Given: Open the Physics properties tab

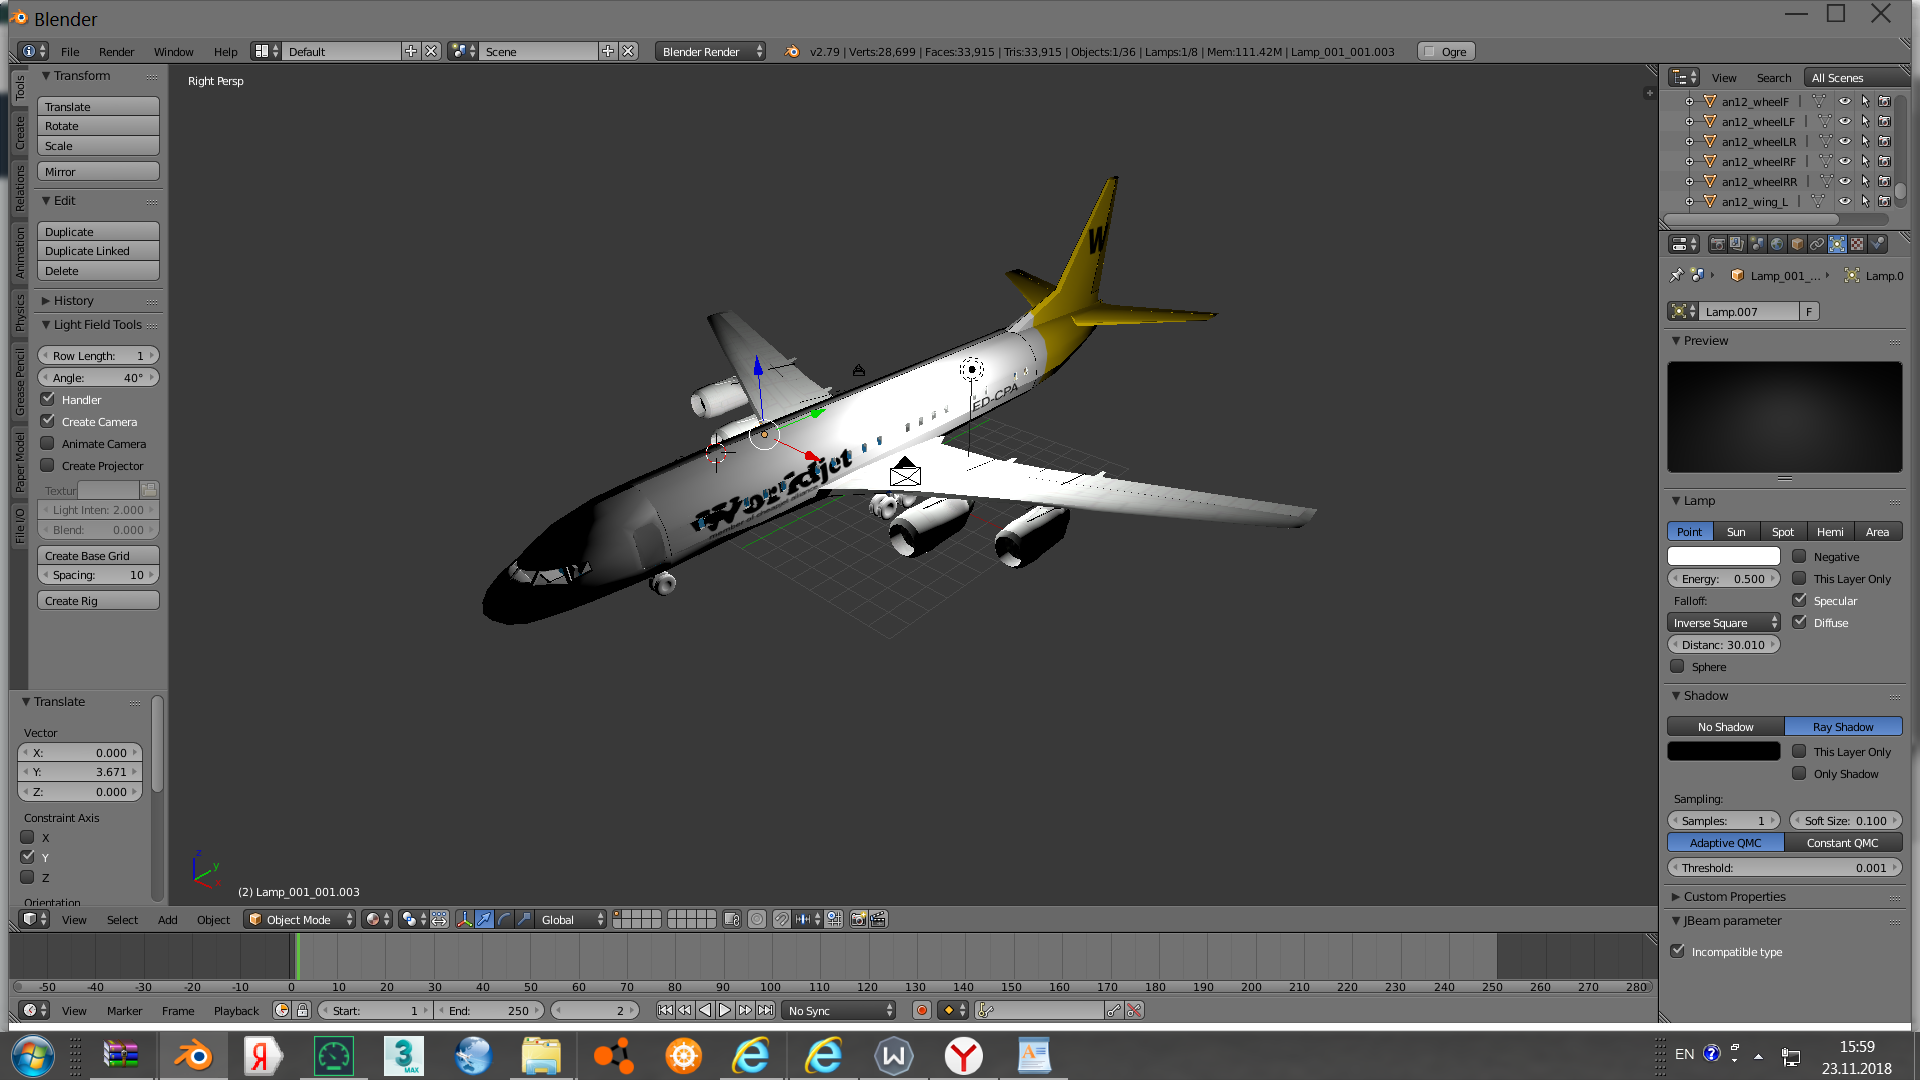Looking at the screenshot, I should click(1877, 244).
